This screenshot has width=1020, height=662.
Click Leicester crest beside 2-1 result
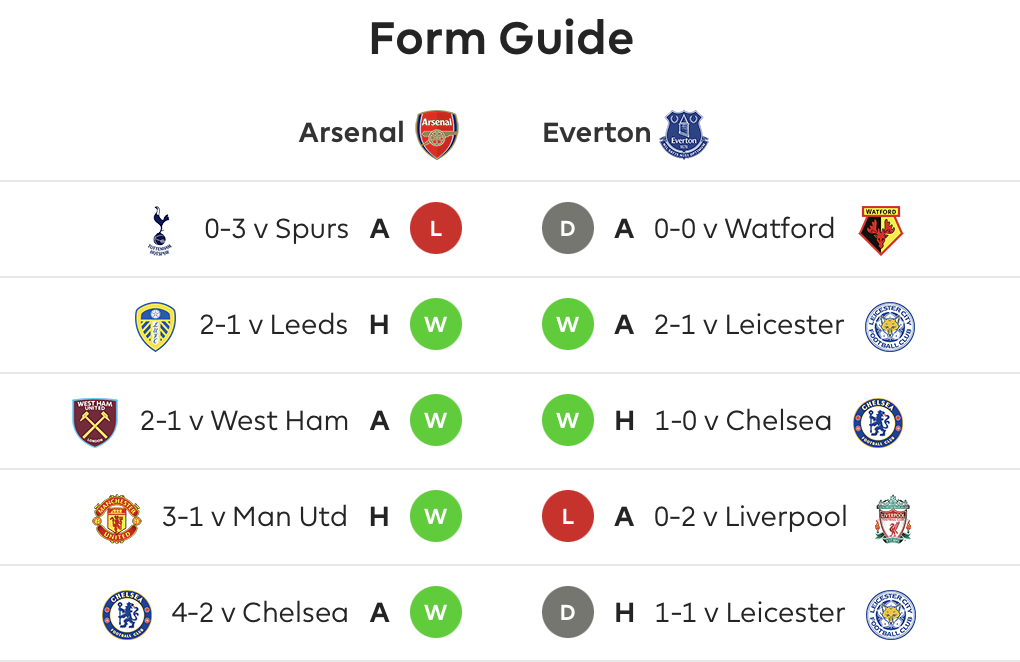890,326
